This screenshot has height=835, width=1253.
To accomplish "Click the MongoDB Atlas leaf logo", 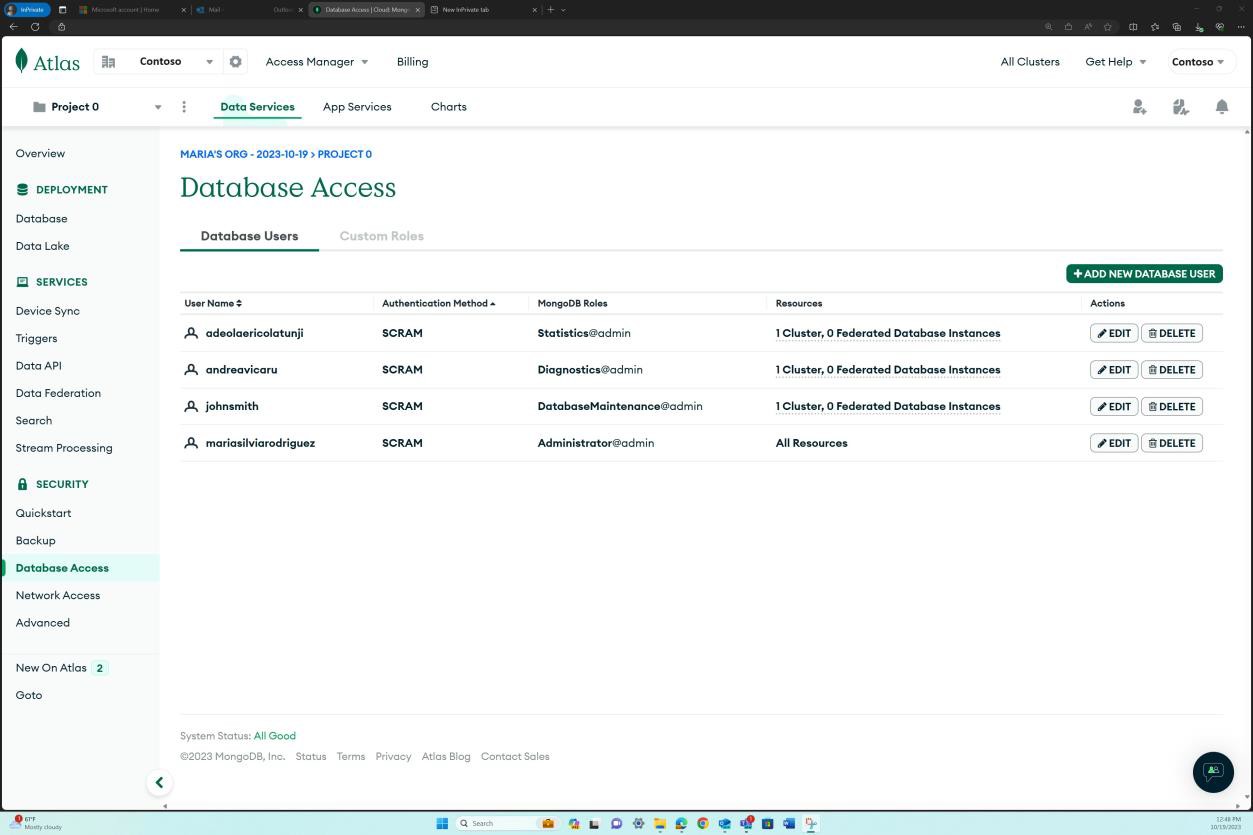I will (17, 61).
